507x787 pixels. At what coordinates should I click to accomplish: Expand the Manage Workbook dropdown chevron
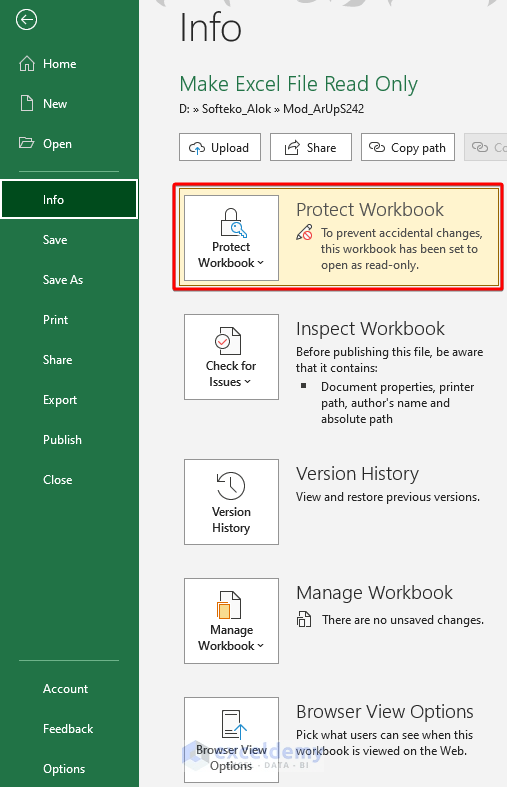(x=261, y=645)
